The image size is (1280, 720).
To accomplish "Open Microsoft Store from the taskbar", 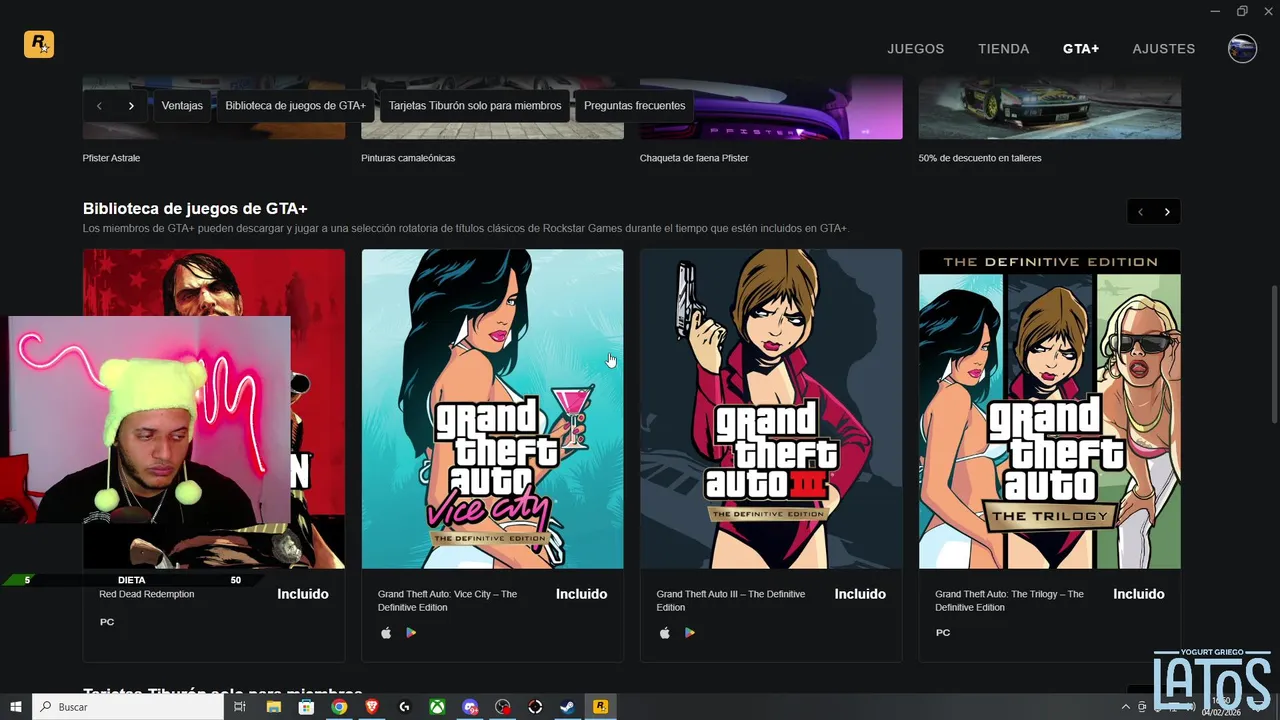I will 307,707.
